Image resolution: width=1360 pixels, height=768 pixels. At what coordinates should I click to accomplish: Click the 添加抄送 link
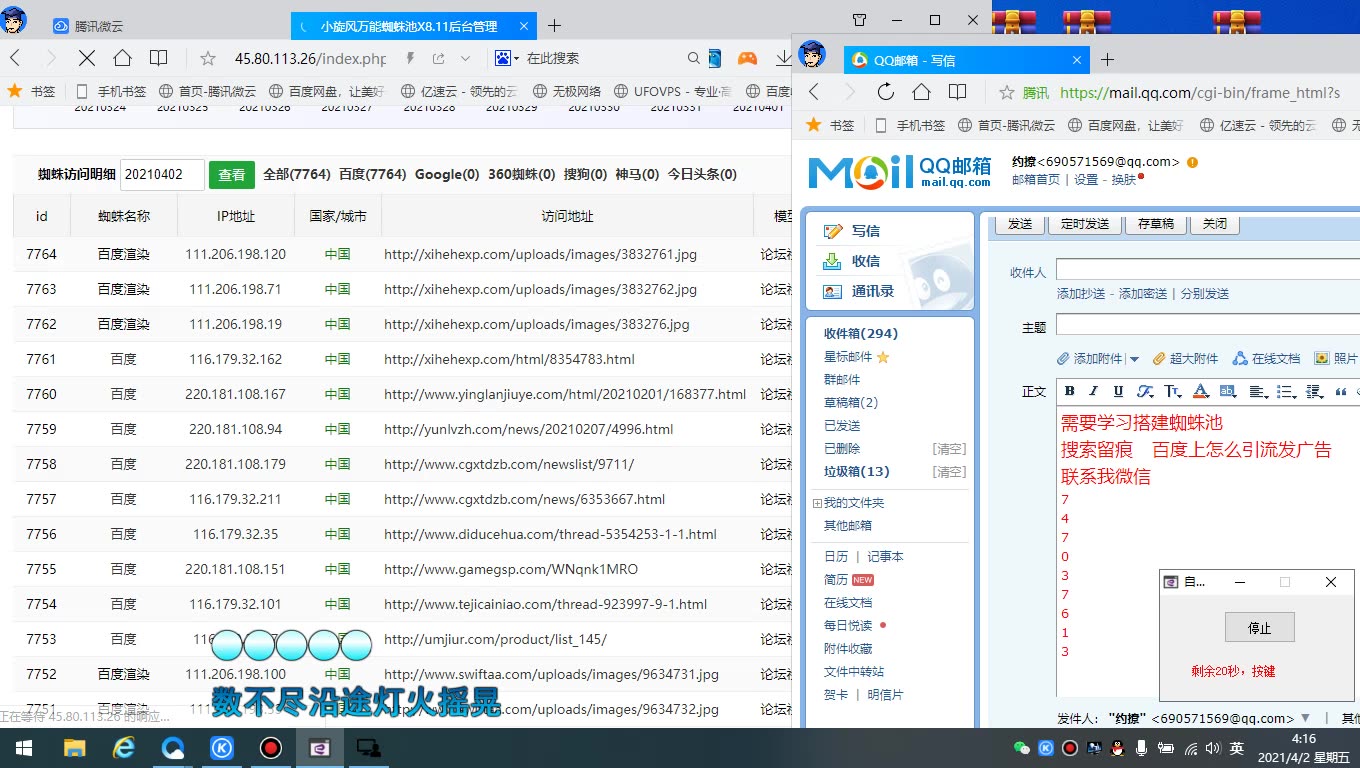click(1081, 294)
